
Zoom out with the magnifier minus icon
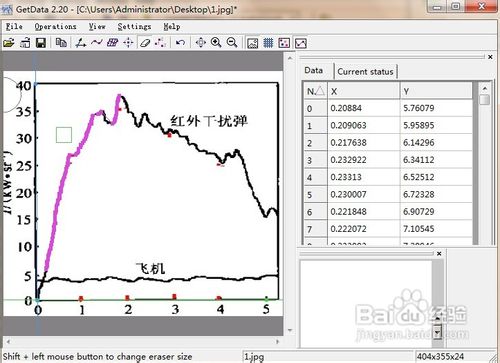tap(232, 43)
